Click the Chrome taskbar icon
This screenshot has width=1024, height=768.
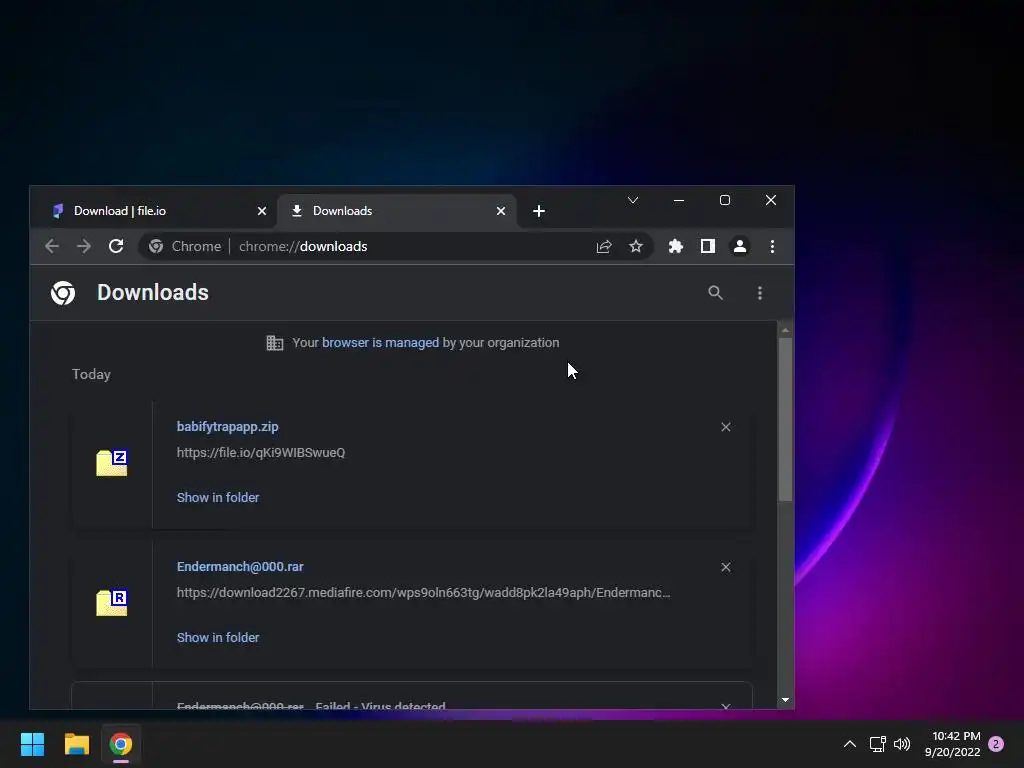tap(121, 744)
